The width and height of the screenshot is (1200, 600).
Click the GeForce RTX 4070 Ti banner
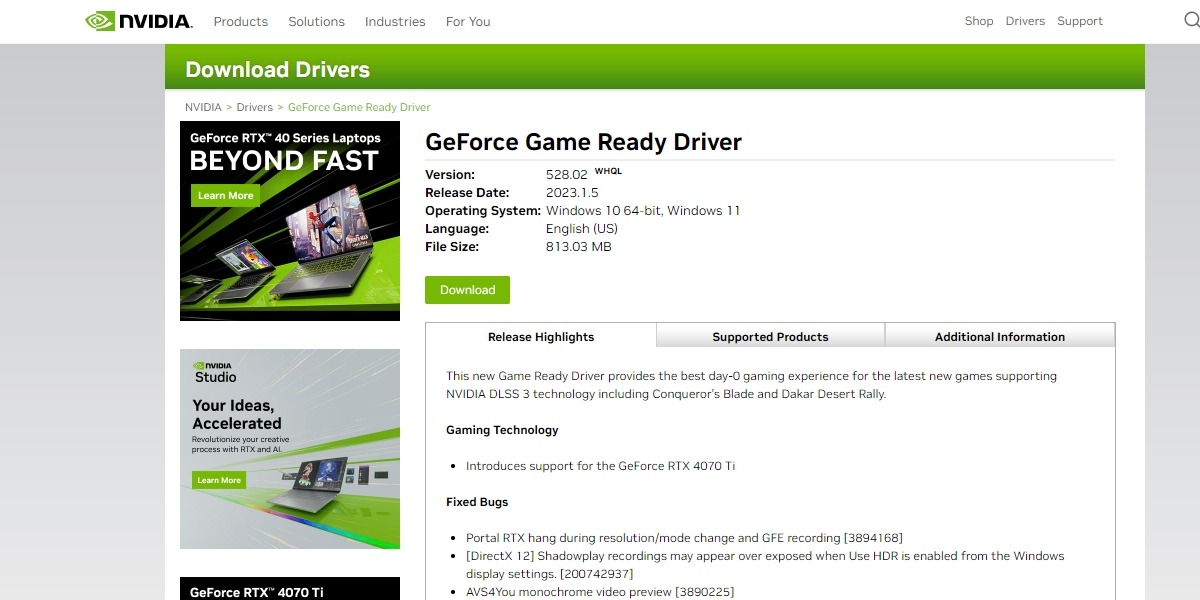click(289, 589)
